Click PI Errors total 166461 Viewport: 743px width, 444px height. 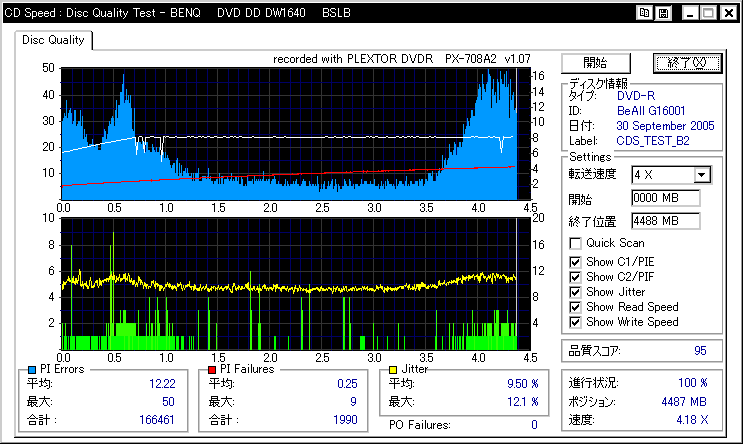[157, 420]
